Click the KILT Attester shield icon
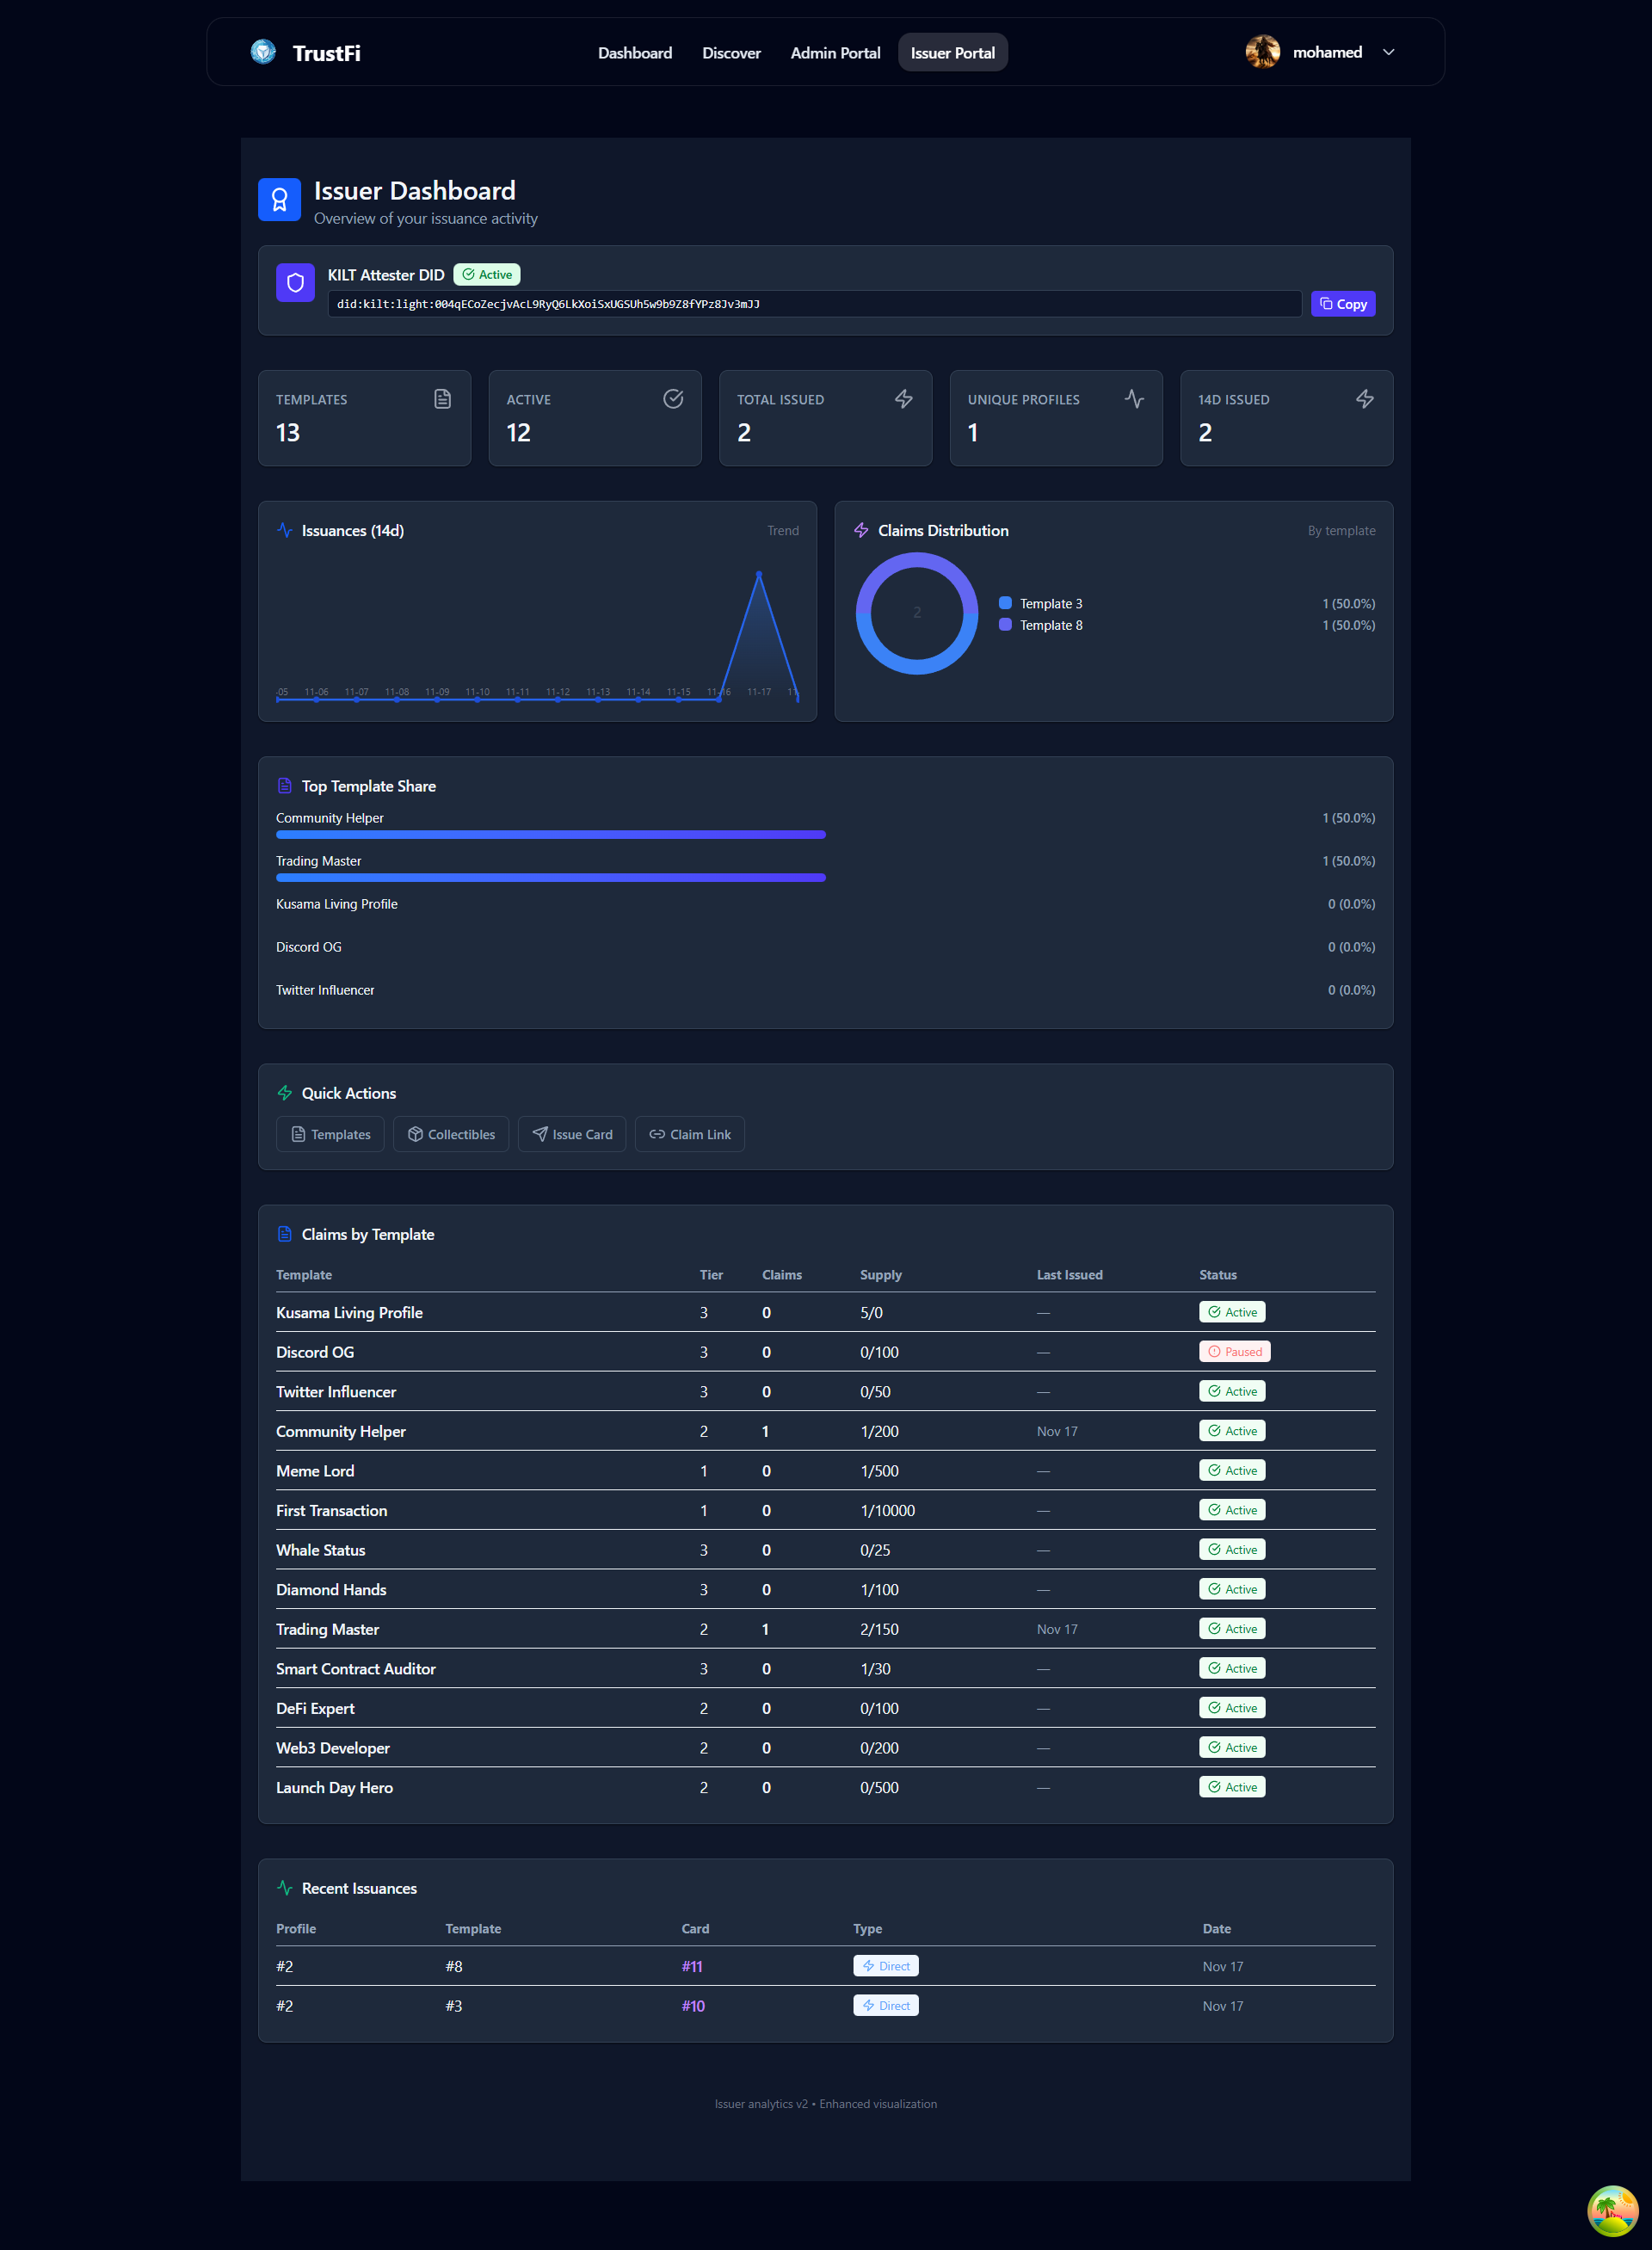The width and height of the screenshot is (1652, 2250). click(x=295, y=283)
